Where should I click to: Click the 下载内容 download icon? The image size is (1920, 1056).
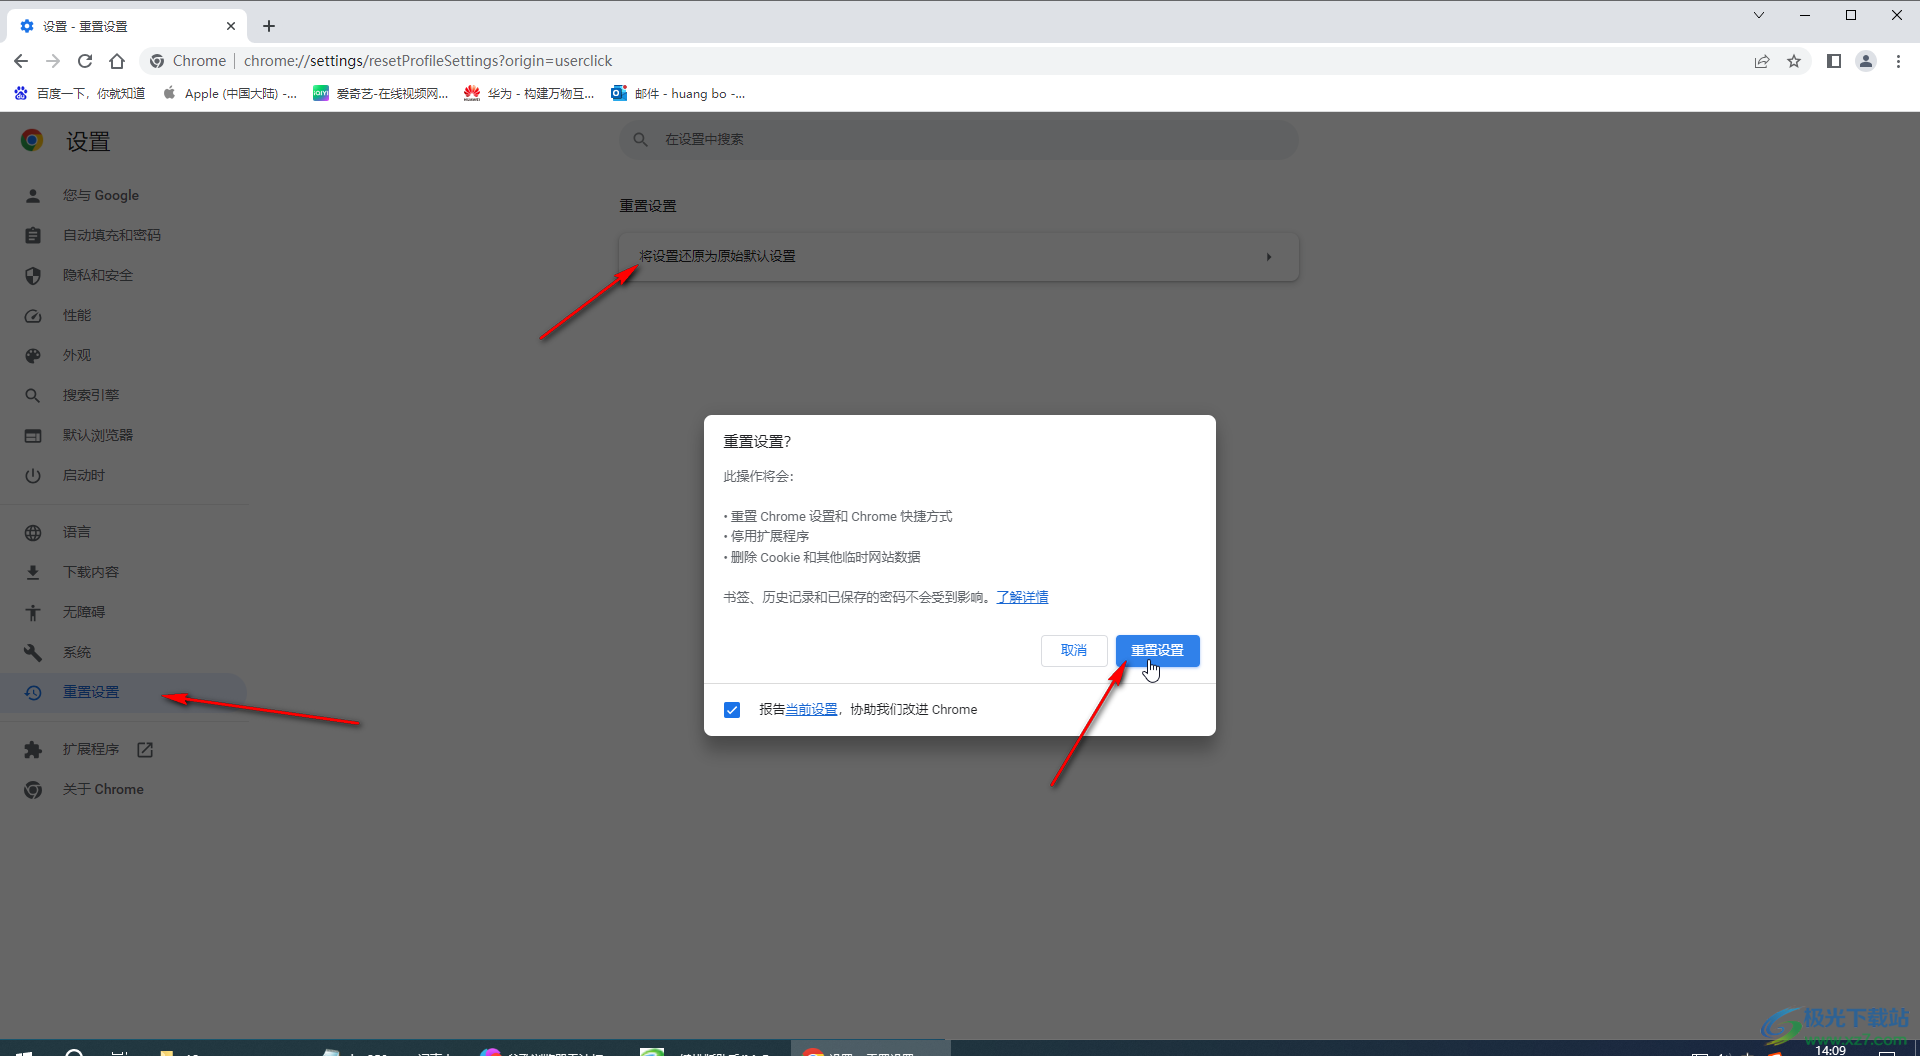coord(33,572)
